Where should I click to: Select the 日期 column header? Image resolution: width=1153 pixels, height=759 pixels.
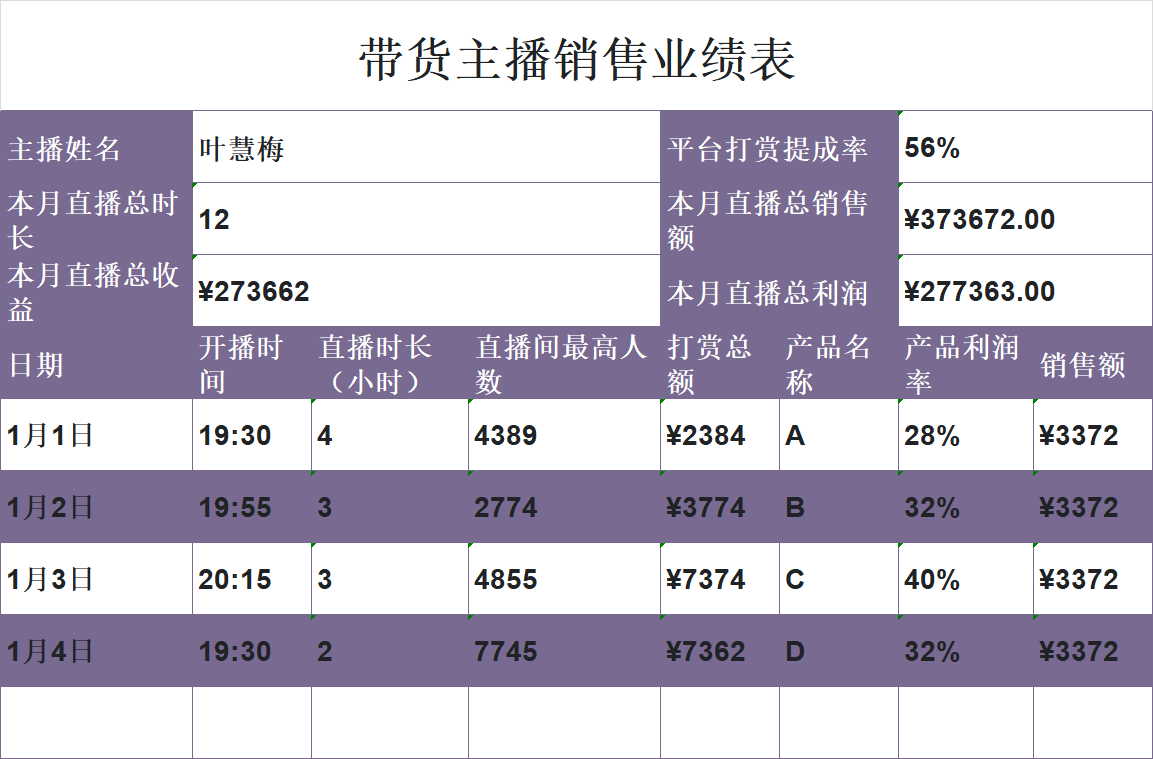coord(90,362)
